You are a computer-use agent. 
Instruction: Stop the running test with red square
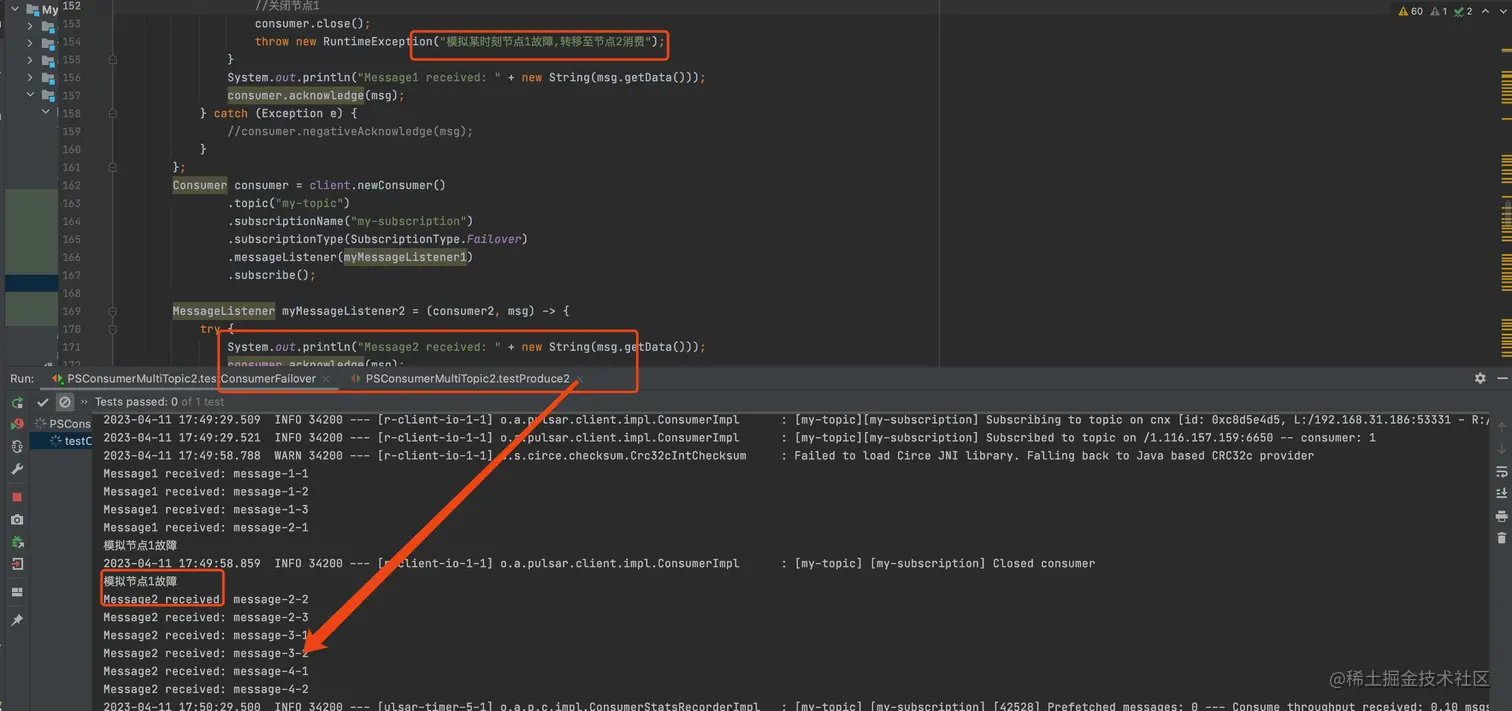pos(17,497)
